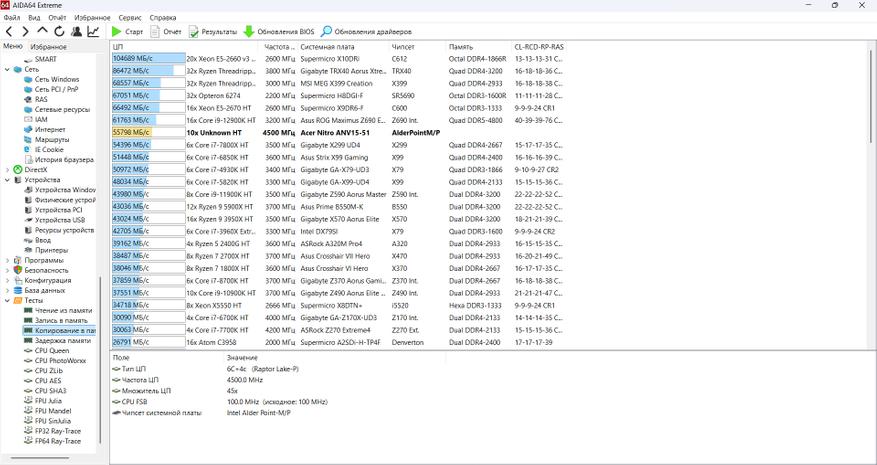Select Чтение из памяти test
This screenshot has width=877, height=465.
[63, 311]
